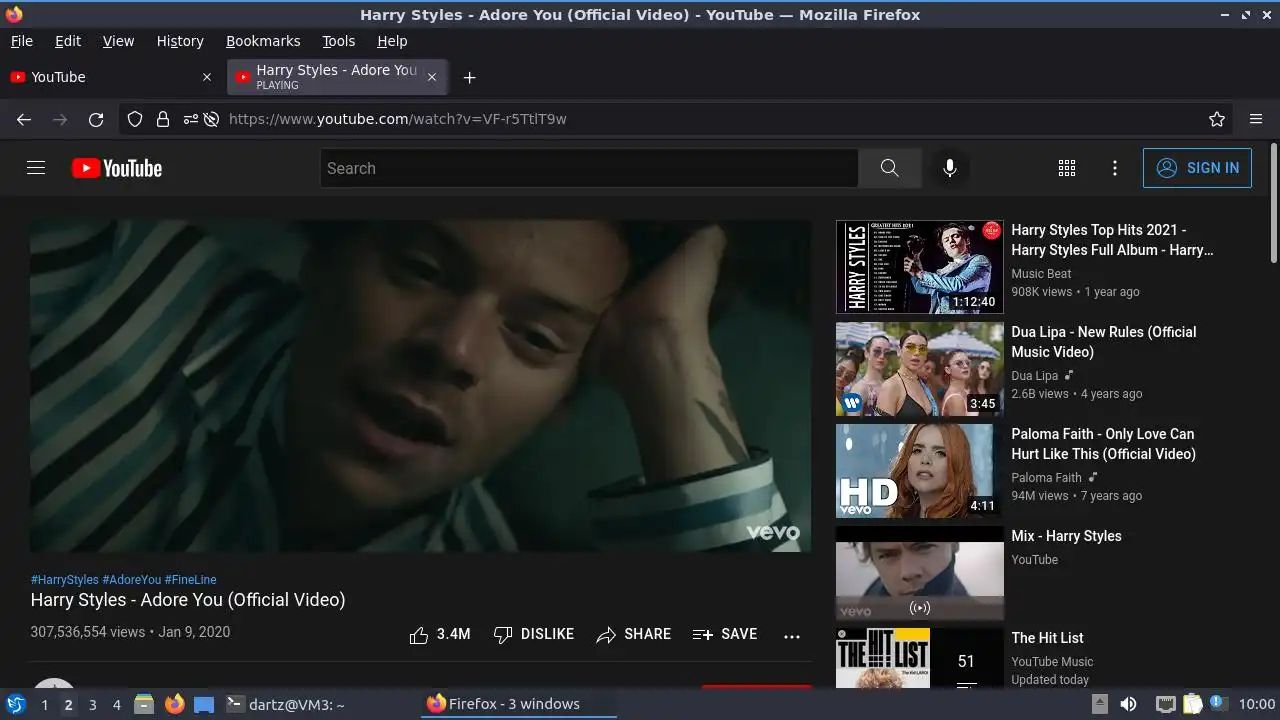This screenshot has width=1280, height=720.
Task: Go back with the browser arrow
Action: coord(24,119)
